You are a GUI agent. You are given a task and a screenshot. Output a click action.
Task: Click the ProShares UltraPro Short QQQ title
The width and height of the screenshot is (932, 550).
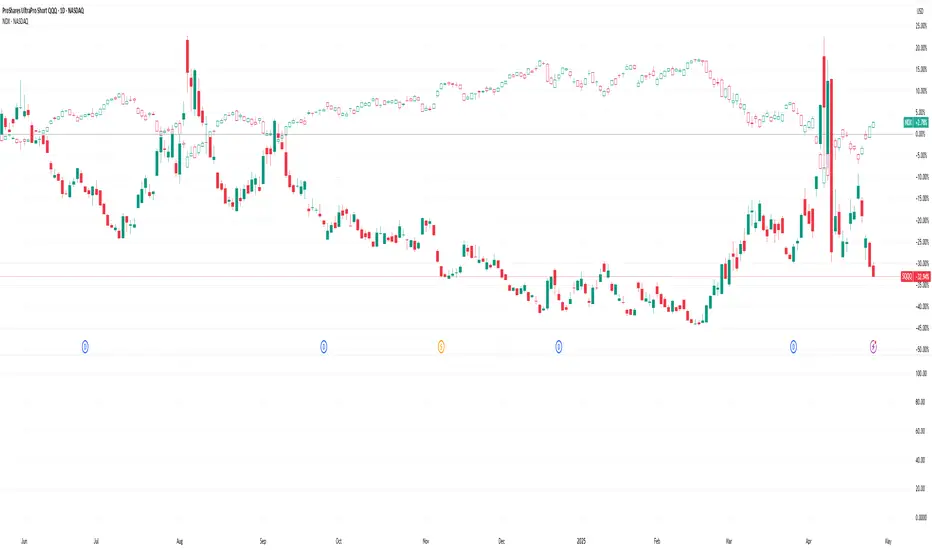pos(43,11)
